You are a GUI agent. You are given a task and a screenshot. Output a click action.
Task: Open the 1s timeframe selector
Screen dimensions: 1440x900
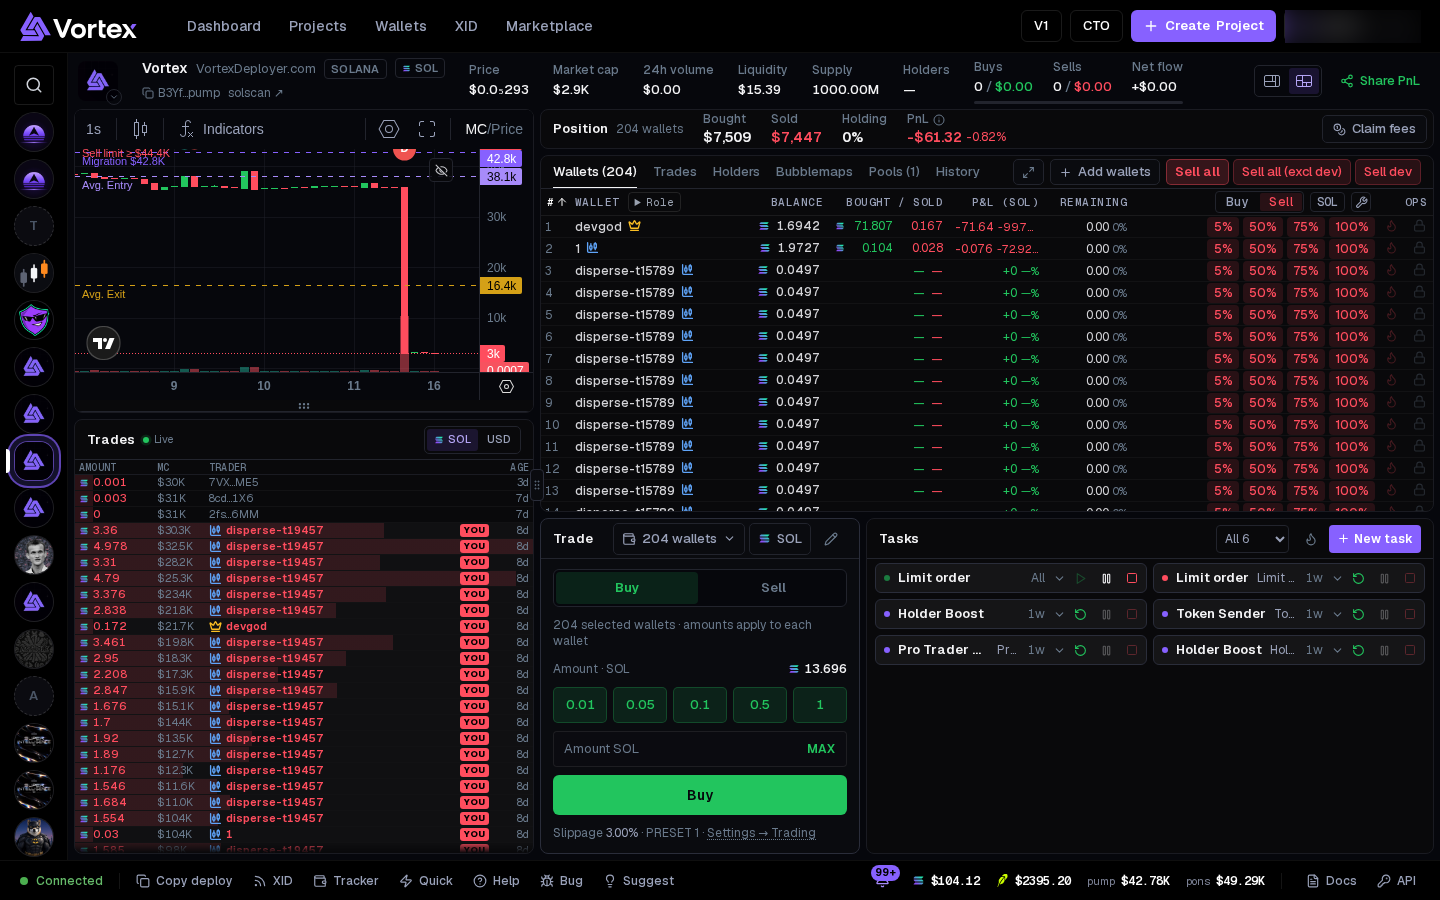click(93, 129)
